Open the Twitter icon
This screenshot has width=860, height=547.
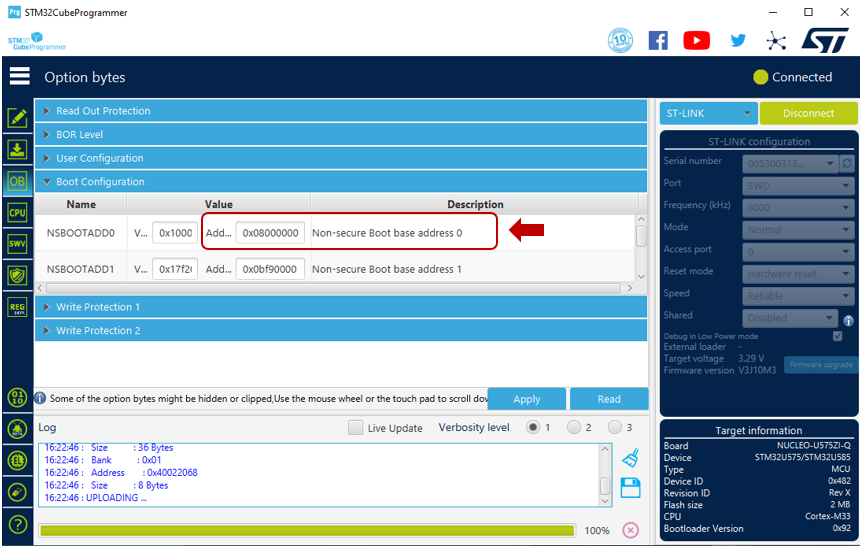(738, 41)
